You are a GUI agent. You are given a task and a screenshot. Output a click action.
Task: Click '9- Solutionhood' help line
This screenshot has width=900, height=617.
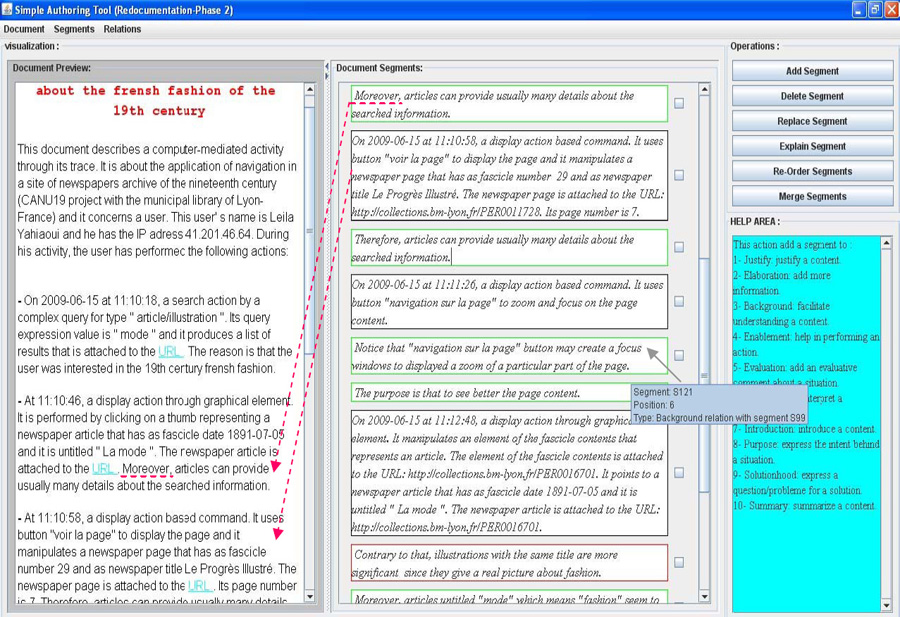click(x=797, y=483)
